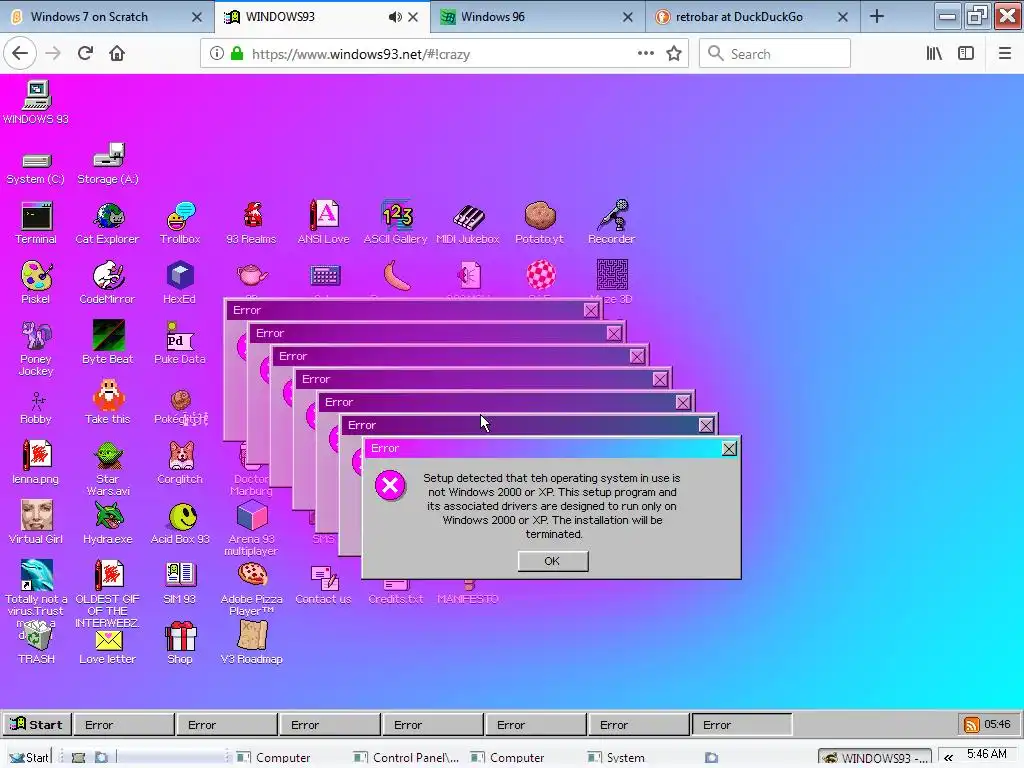Open a new browser tab
1024x768 pixels.
point(877,17)
